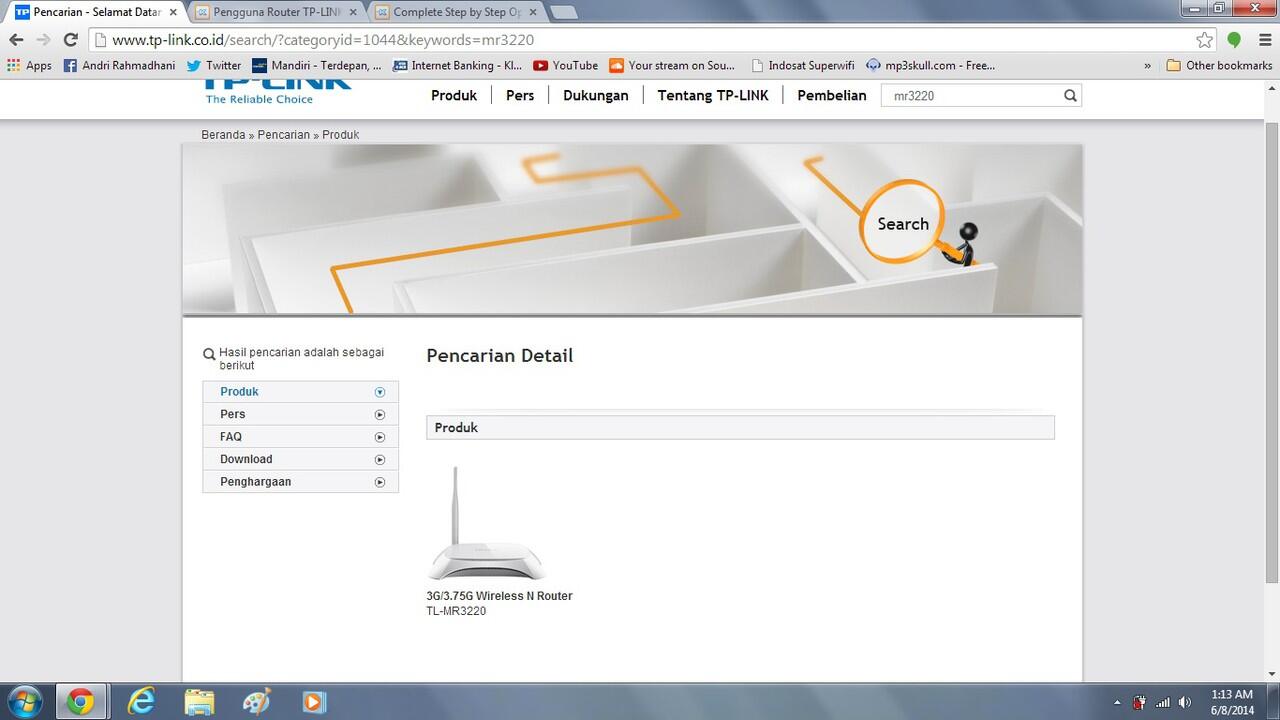Open the Produk top navigation menu
The height and width of the screenshot is (720, 1280).
pos(454,95)
